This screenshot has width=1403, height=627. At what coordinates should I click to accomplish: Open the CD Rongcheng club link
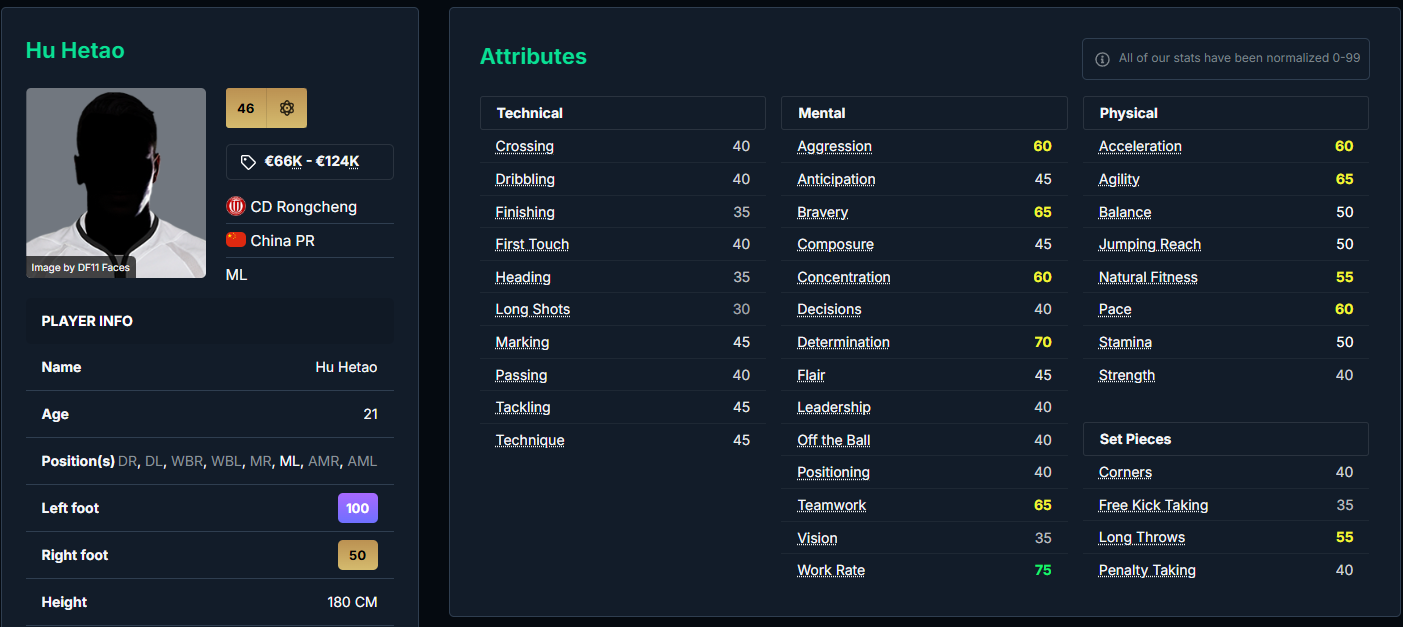(303, 207)
